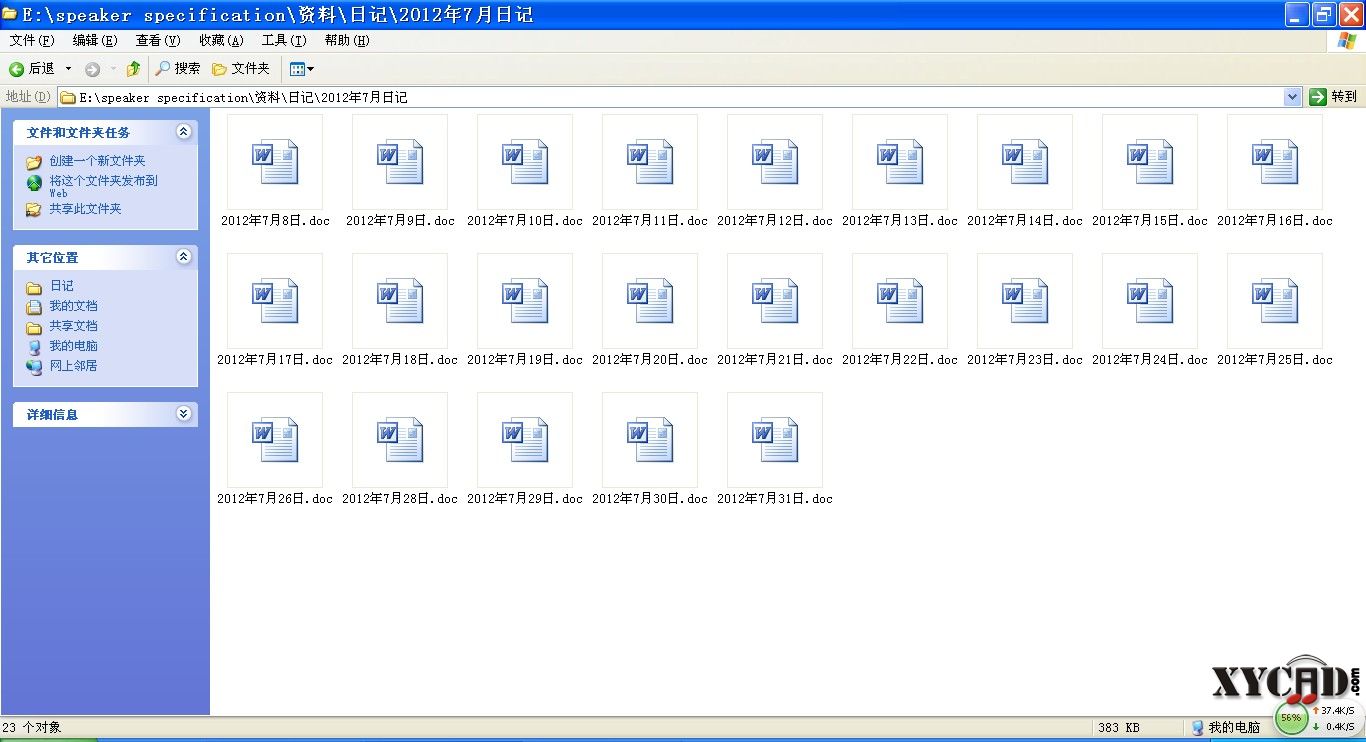The image size is (1366, 742).
Task: Click the 2012年7月25日.doc Word icon
Action: [1275, 301]
